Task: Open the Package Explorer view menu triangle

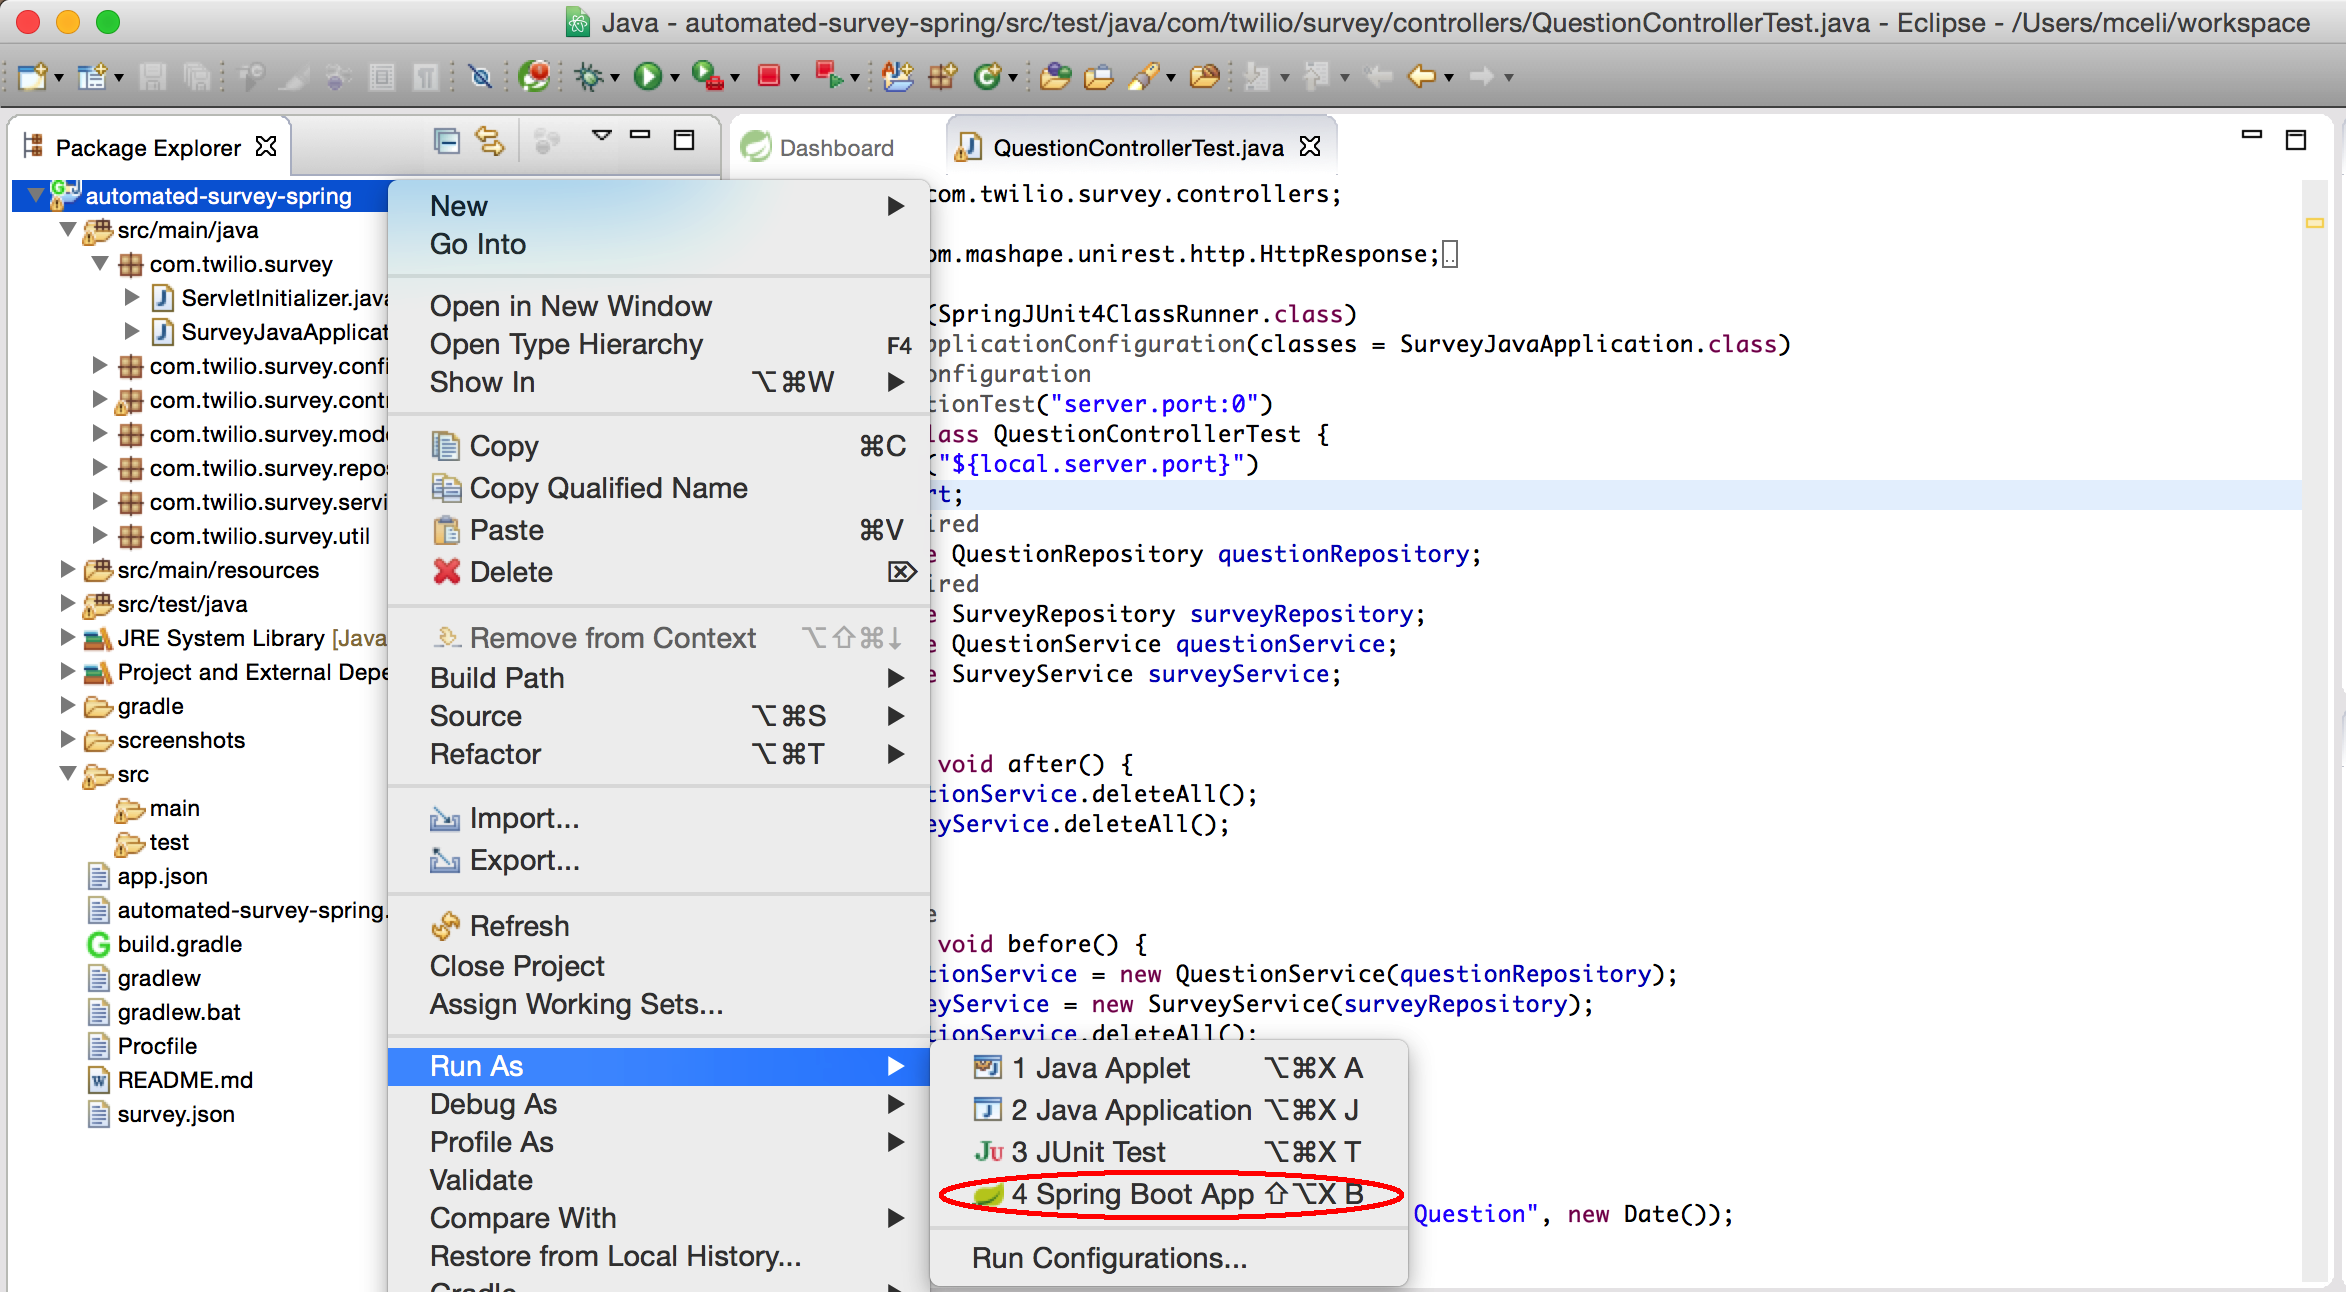Action: click(601, 135)
